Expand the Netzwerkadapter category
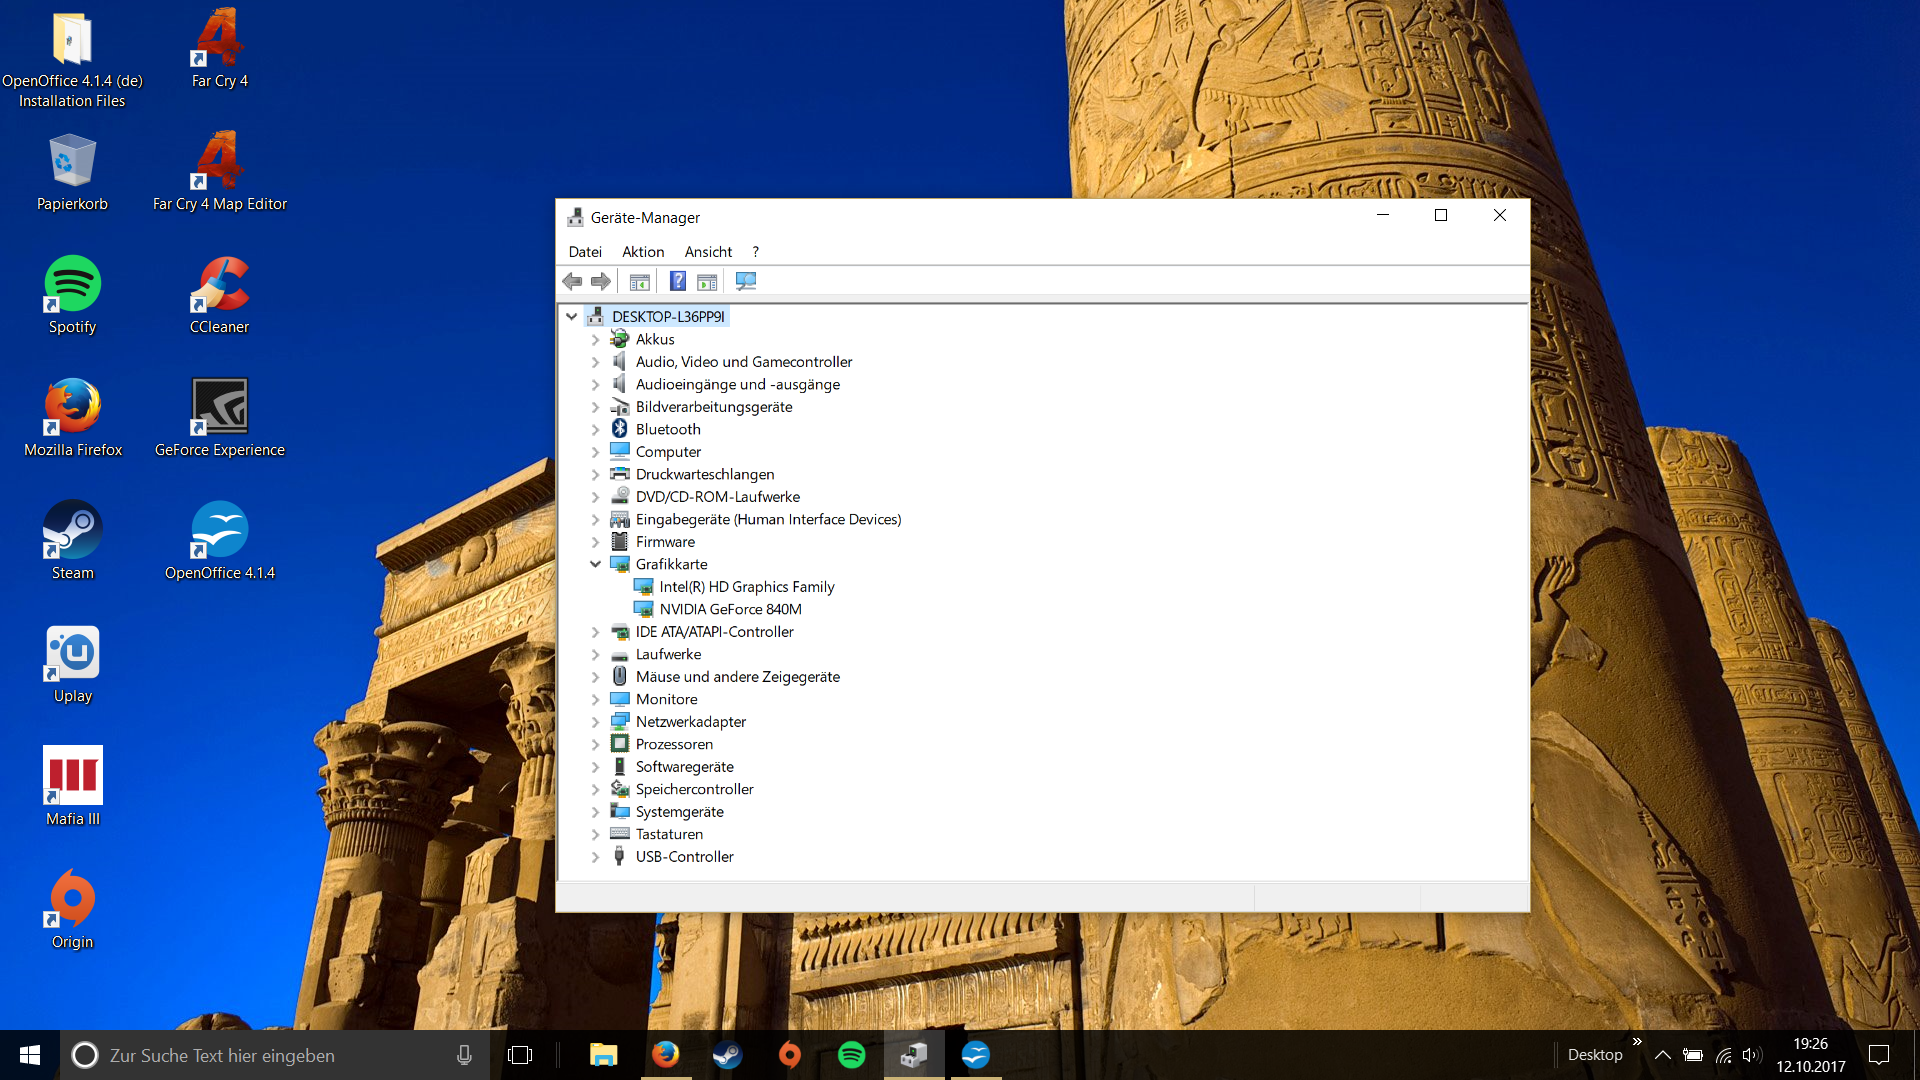The width and height of the screenshot is (1920, 1080). (x=596, y=722)
